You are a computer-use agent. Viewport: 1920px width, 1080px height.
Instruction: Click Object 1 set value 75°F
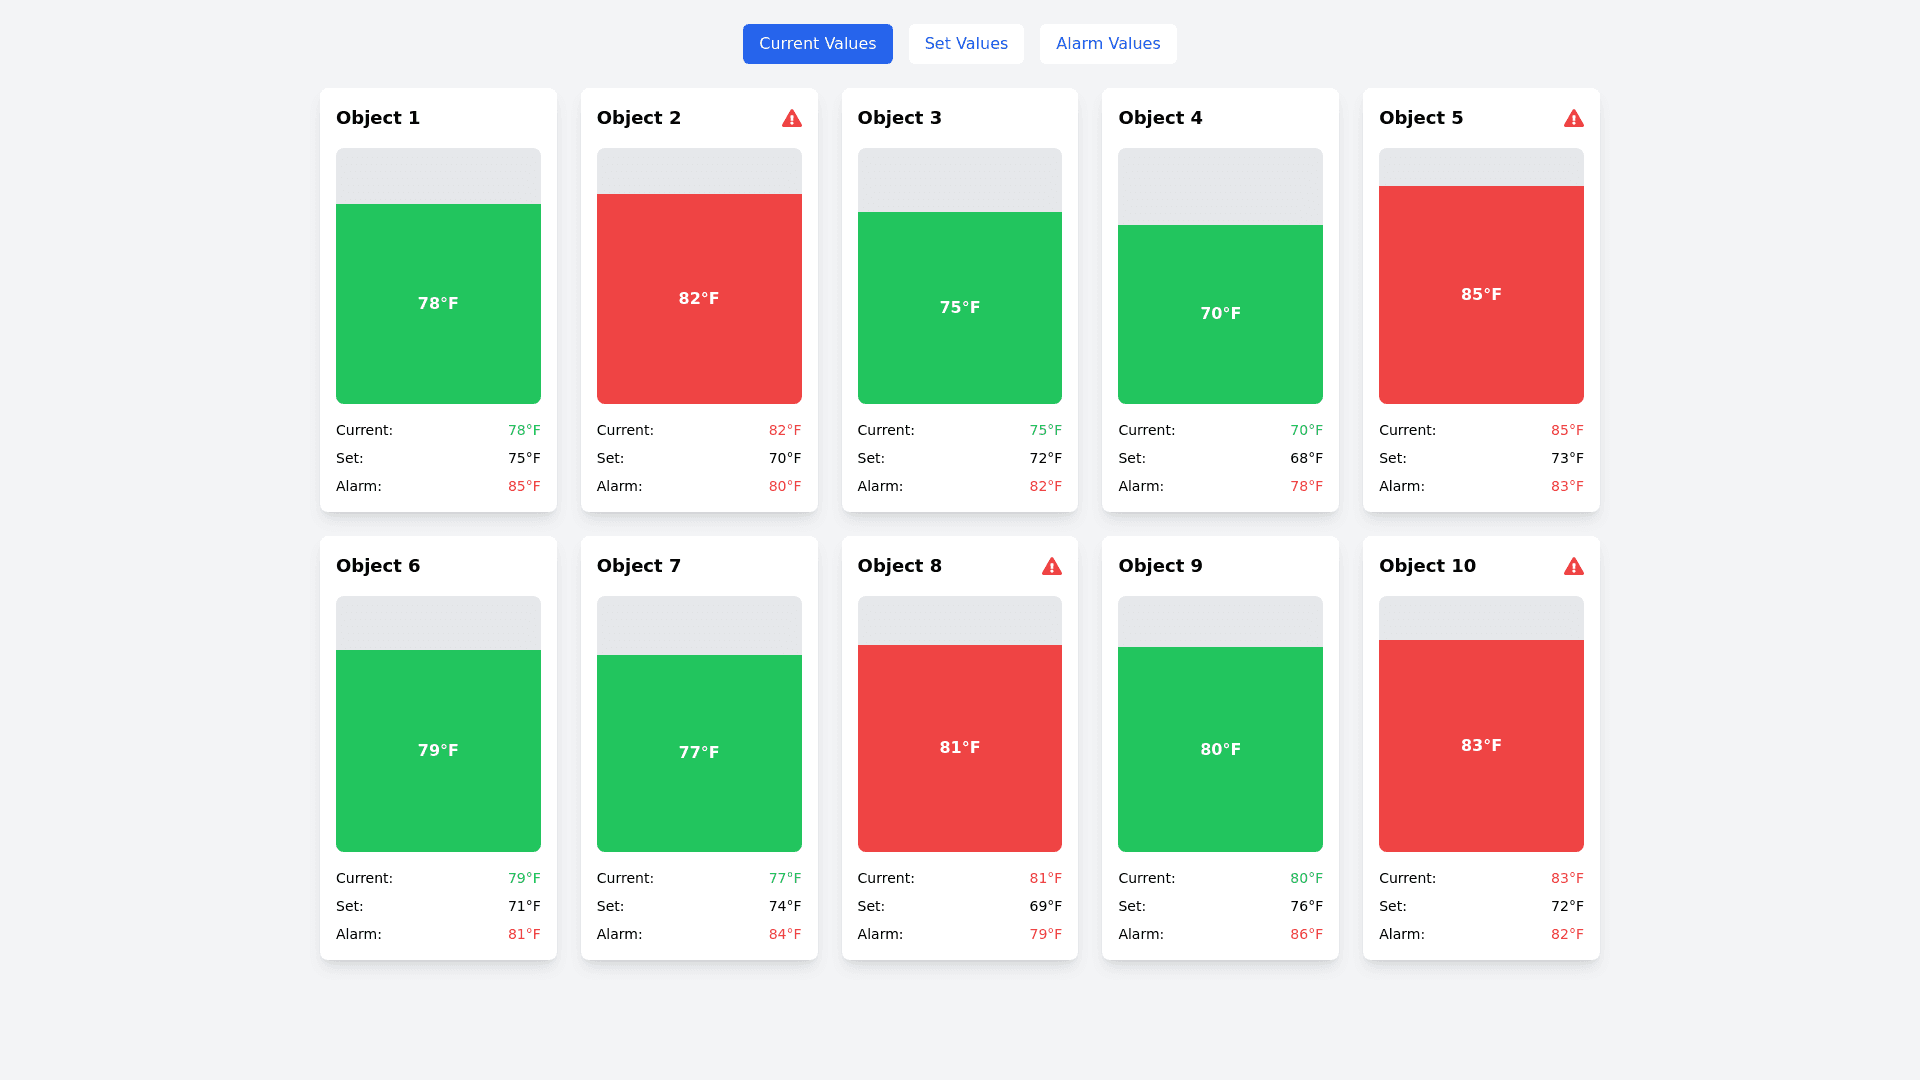coord(523,458)
